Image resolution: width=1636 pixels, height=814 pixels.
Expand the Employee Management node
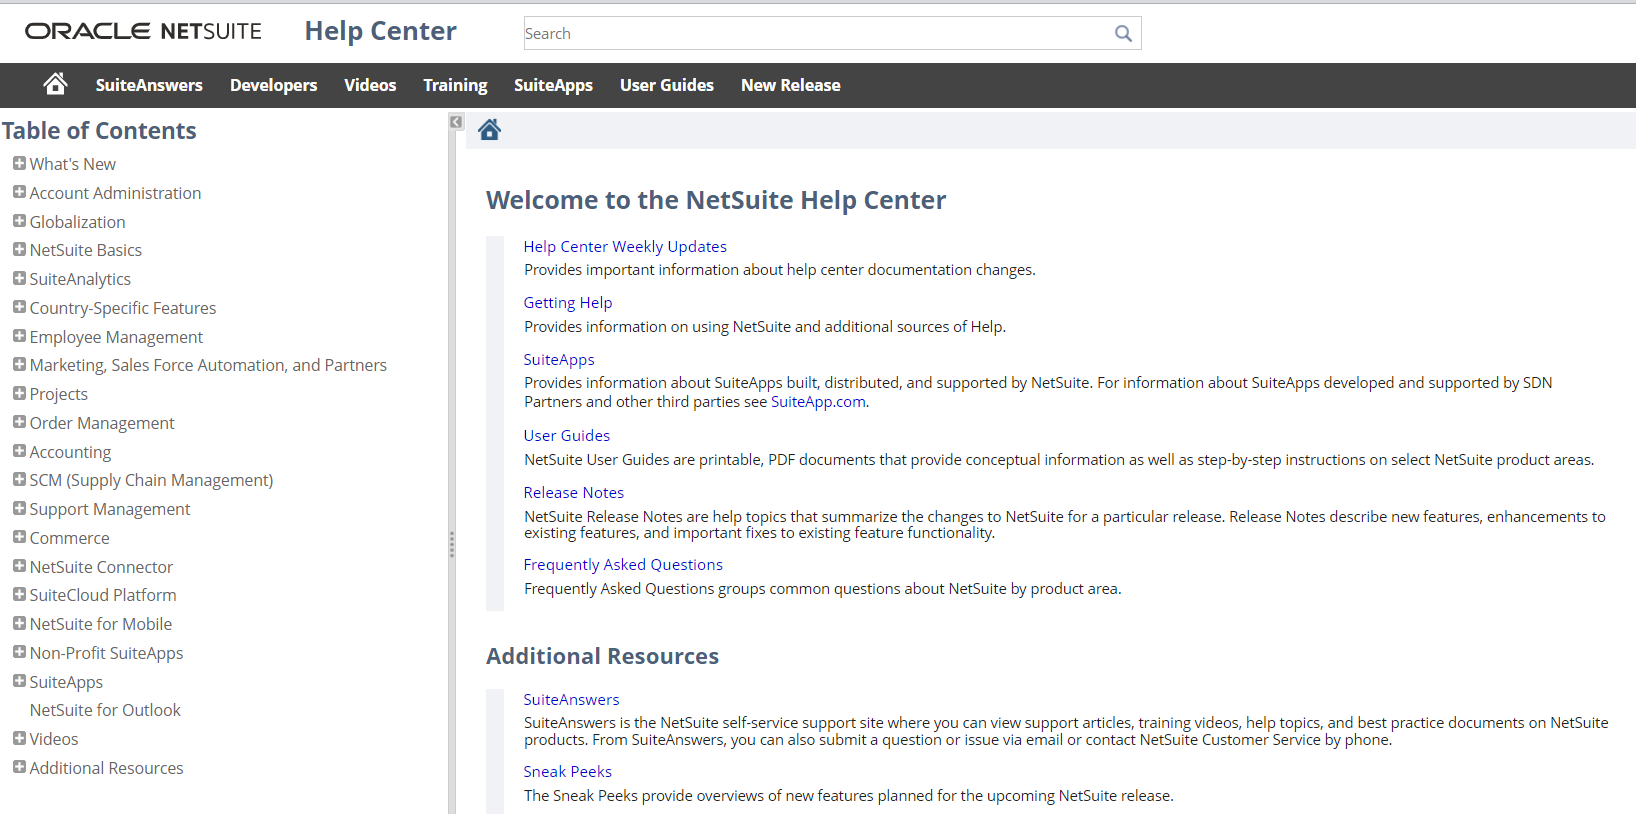(x=19, y=336)
